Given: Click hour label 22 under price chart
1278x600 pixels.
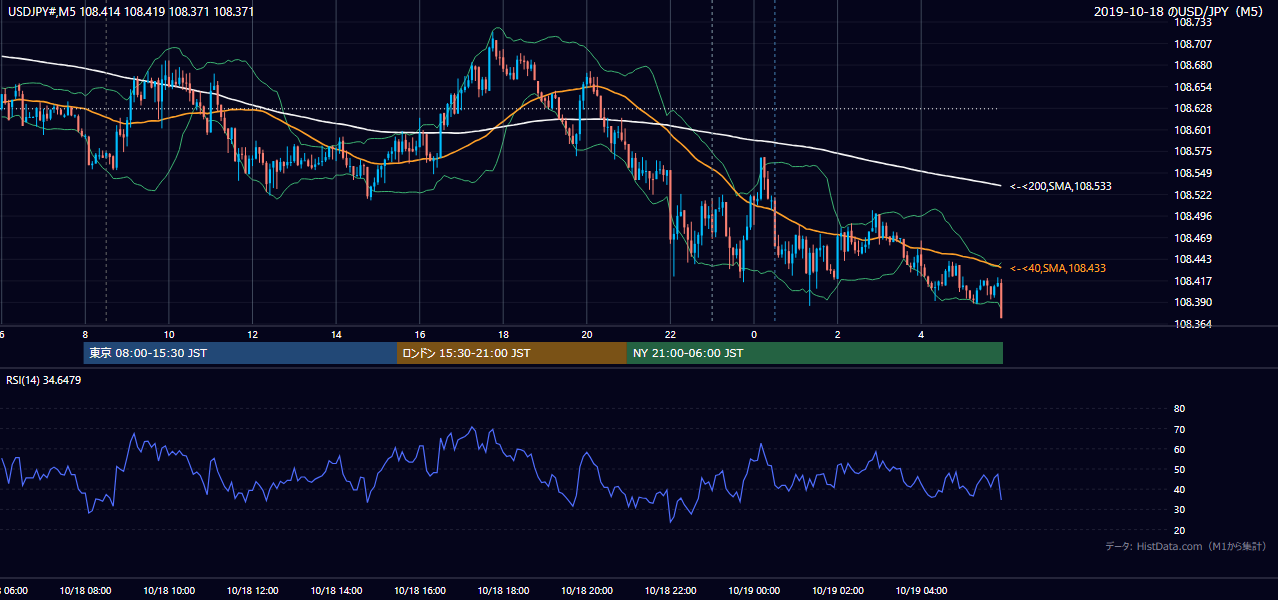Looking at the screenshot, I should 671,335.
